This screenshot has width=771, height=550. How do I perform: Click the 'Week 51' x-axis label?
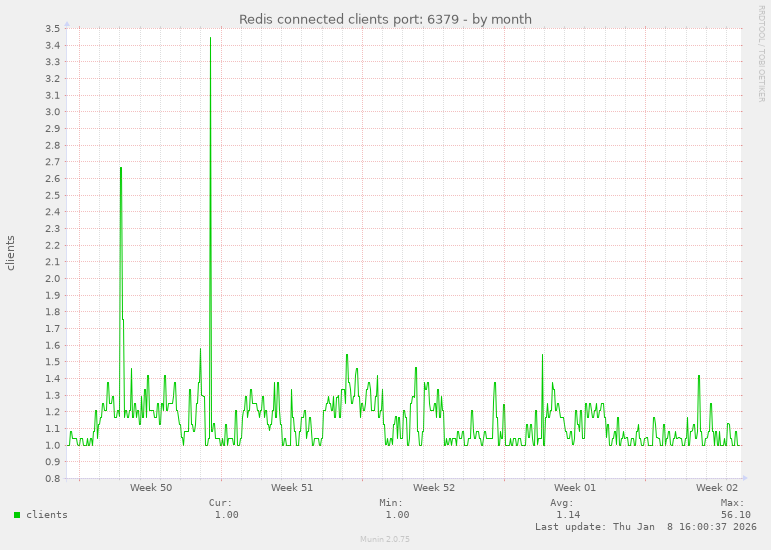(x=292, y=488)
